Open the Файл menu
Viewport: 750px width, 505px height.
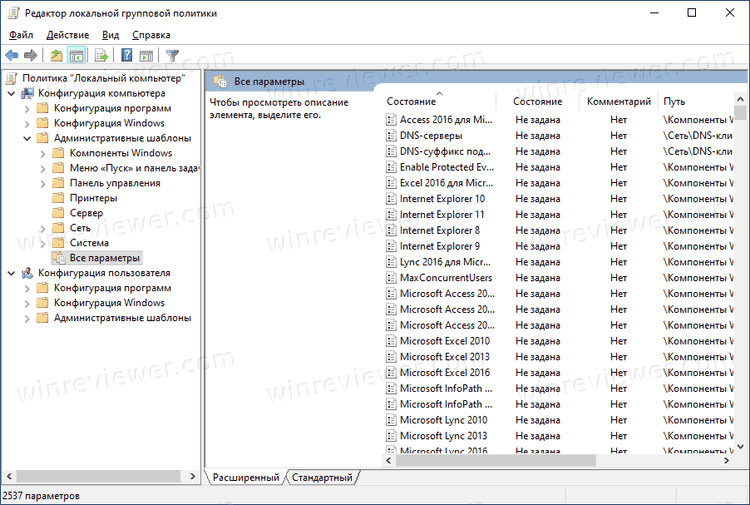click(x=21, y=35)
